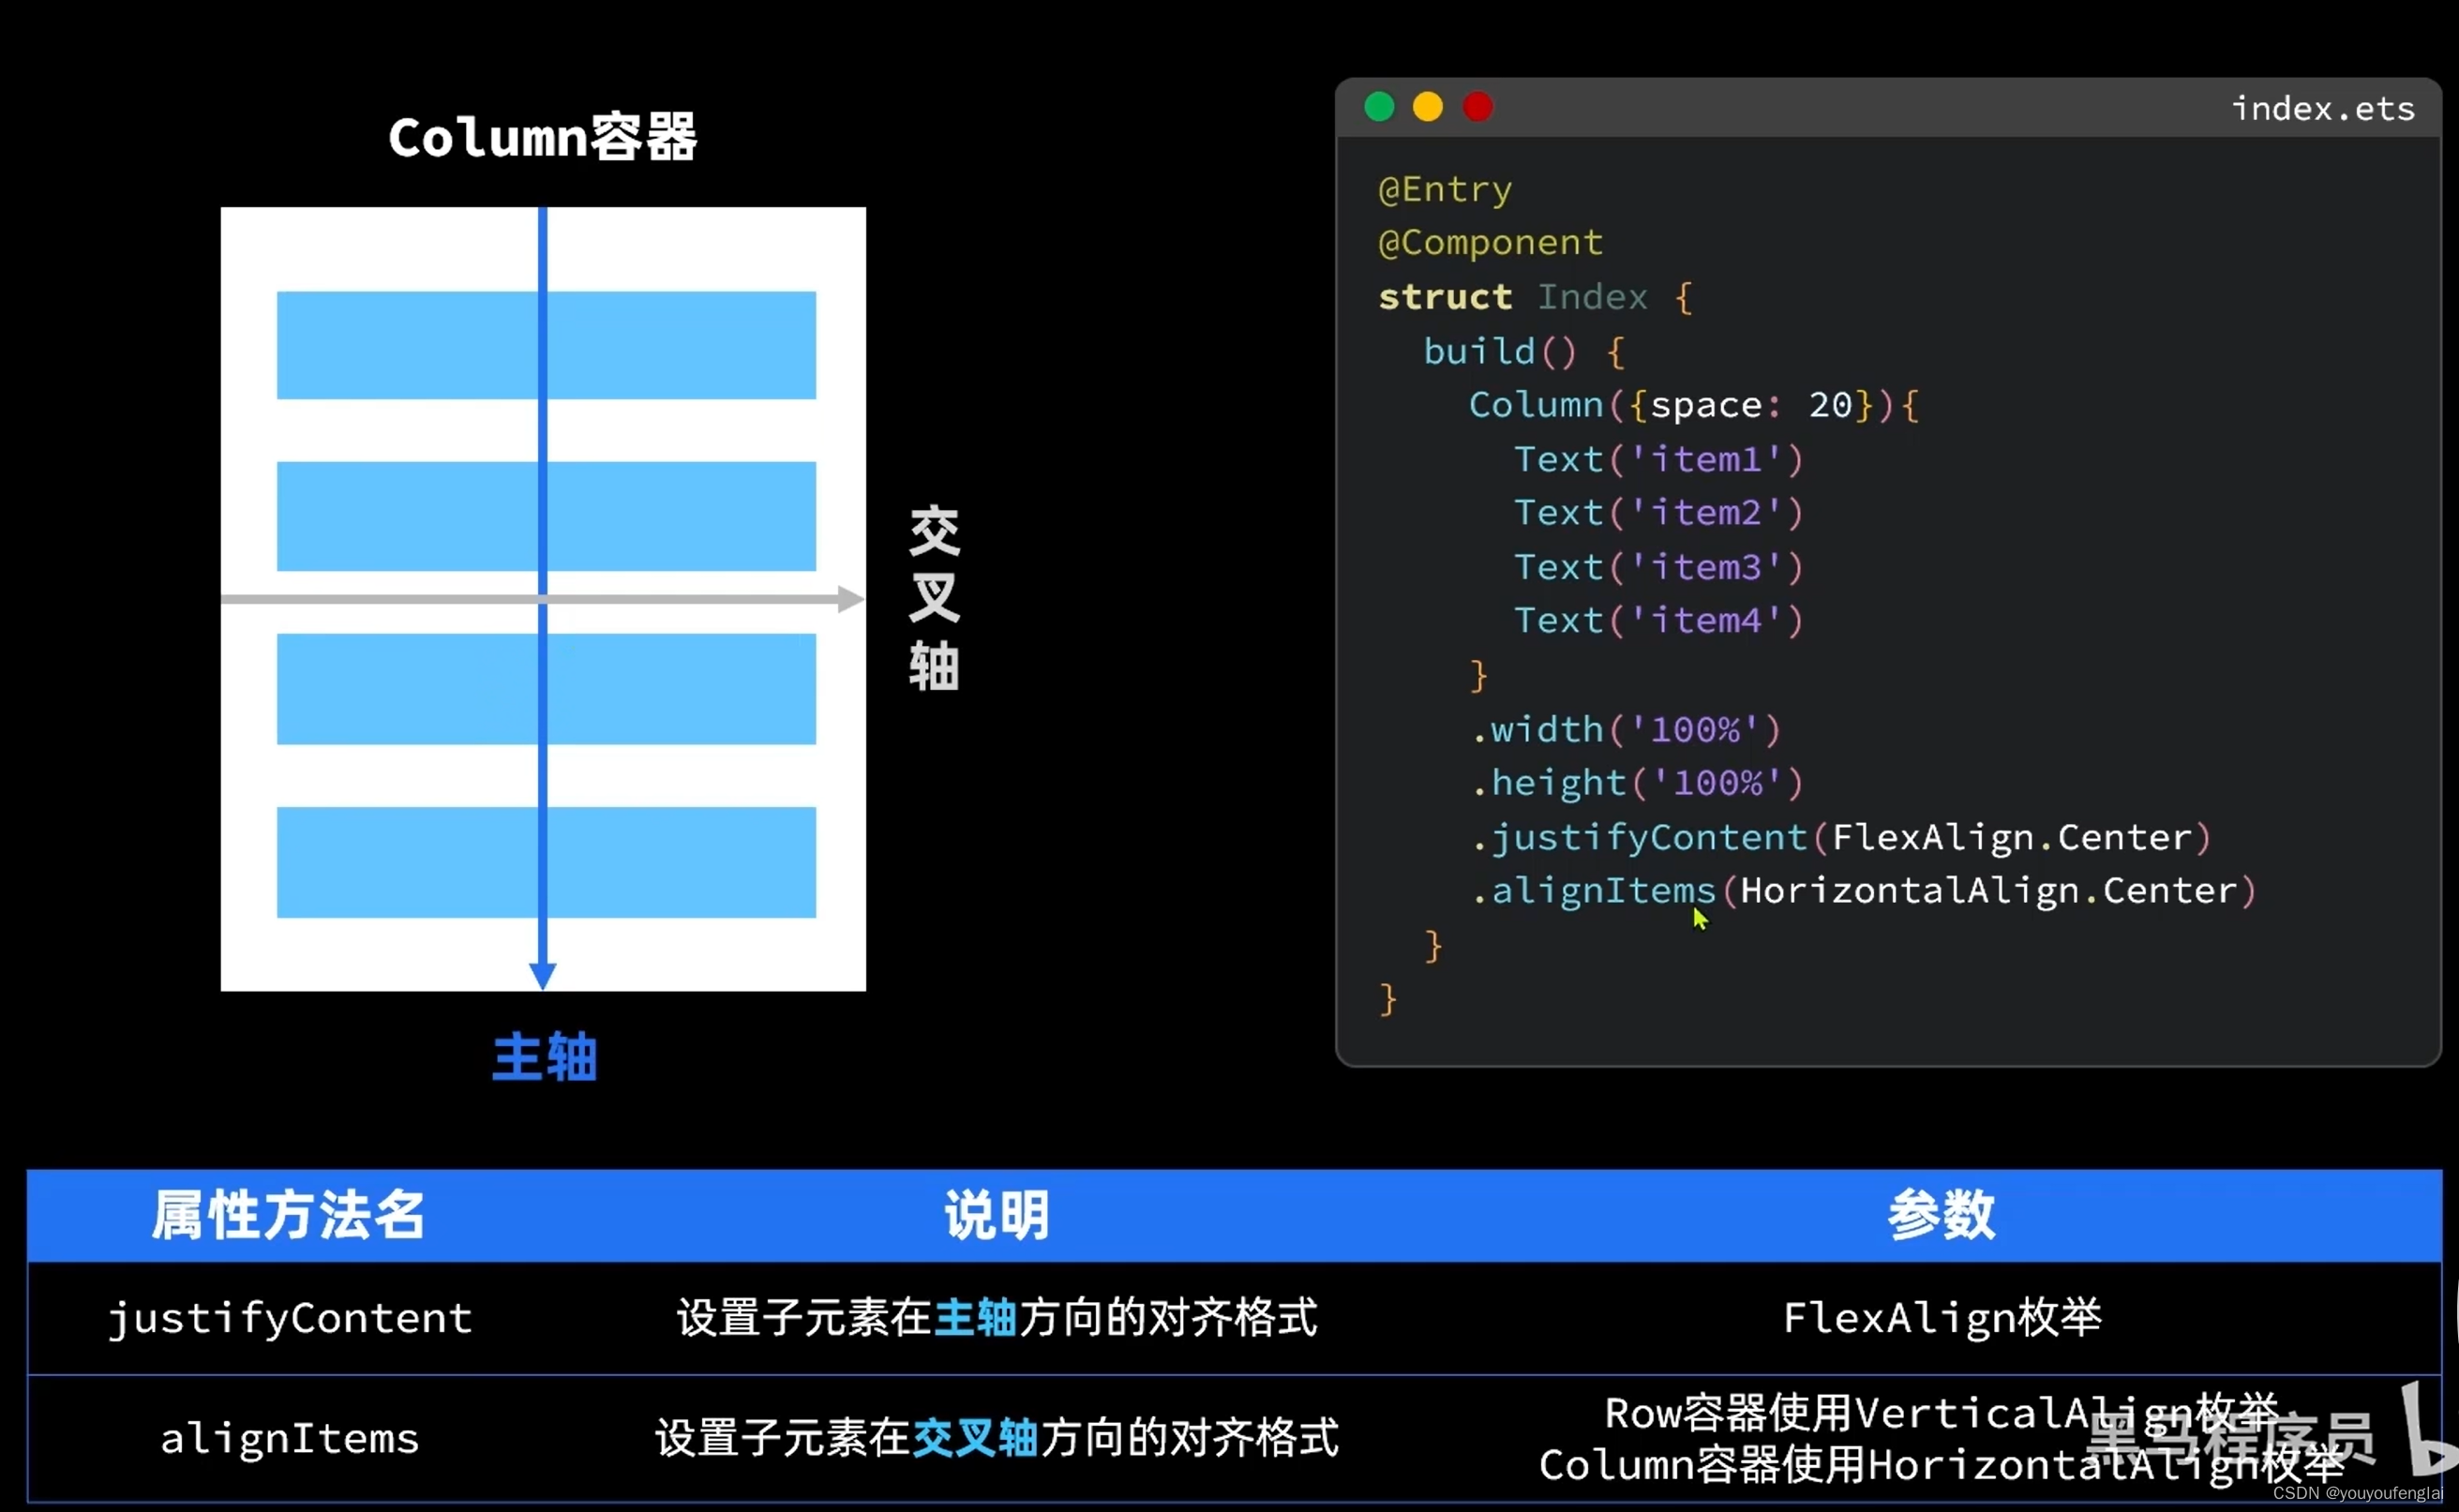2459x1512 pixels.
Task: Click the first blue rectangle in the Column diagram
Action: coord(546,345)
